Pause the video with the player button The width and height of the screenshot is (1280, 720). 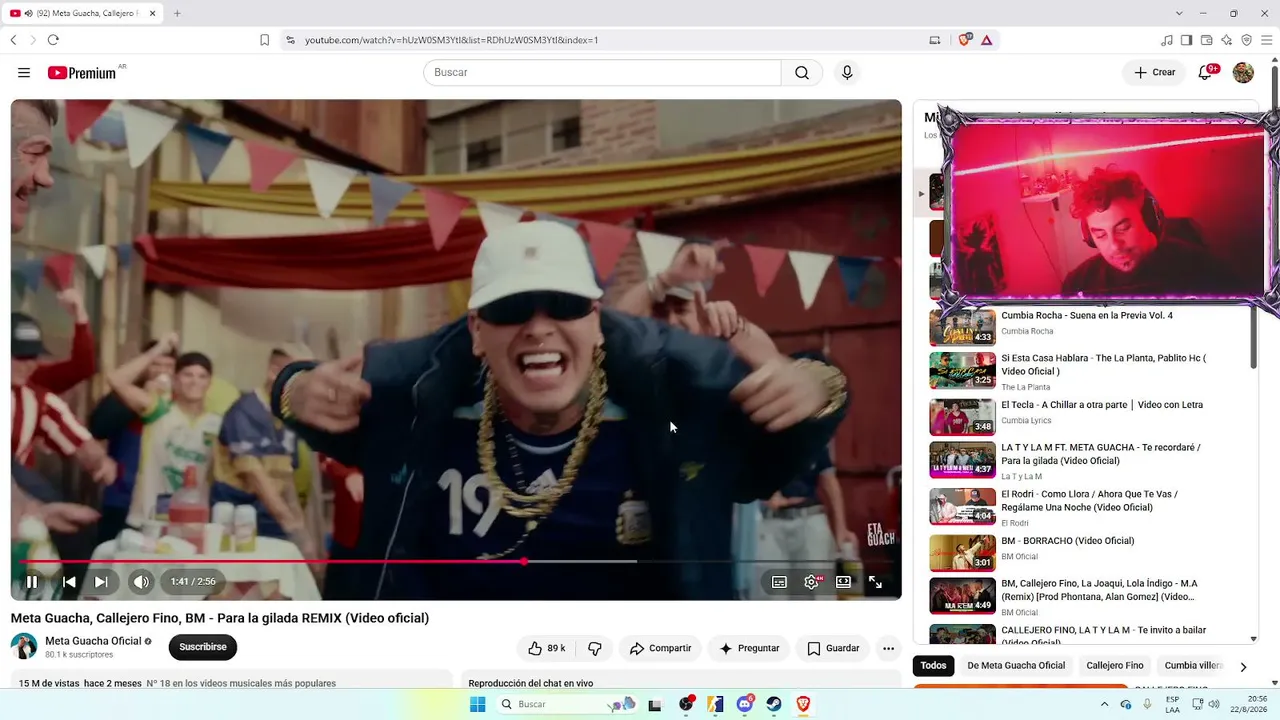pyautogui.click(x=32, y=582)
